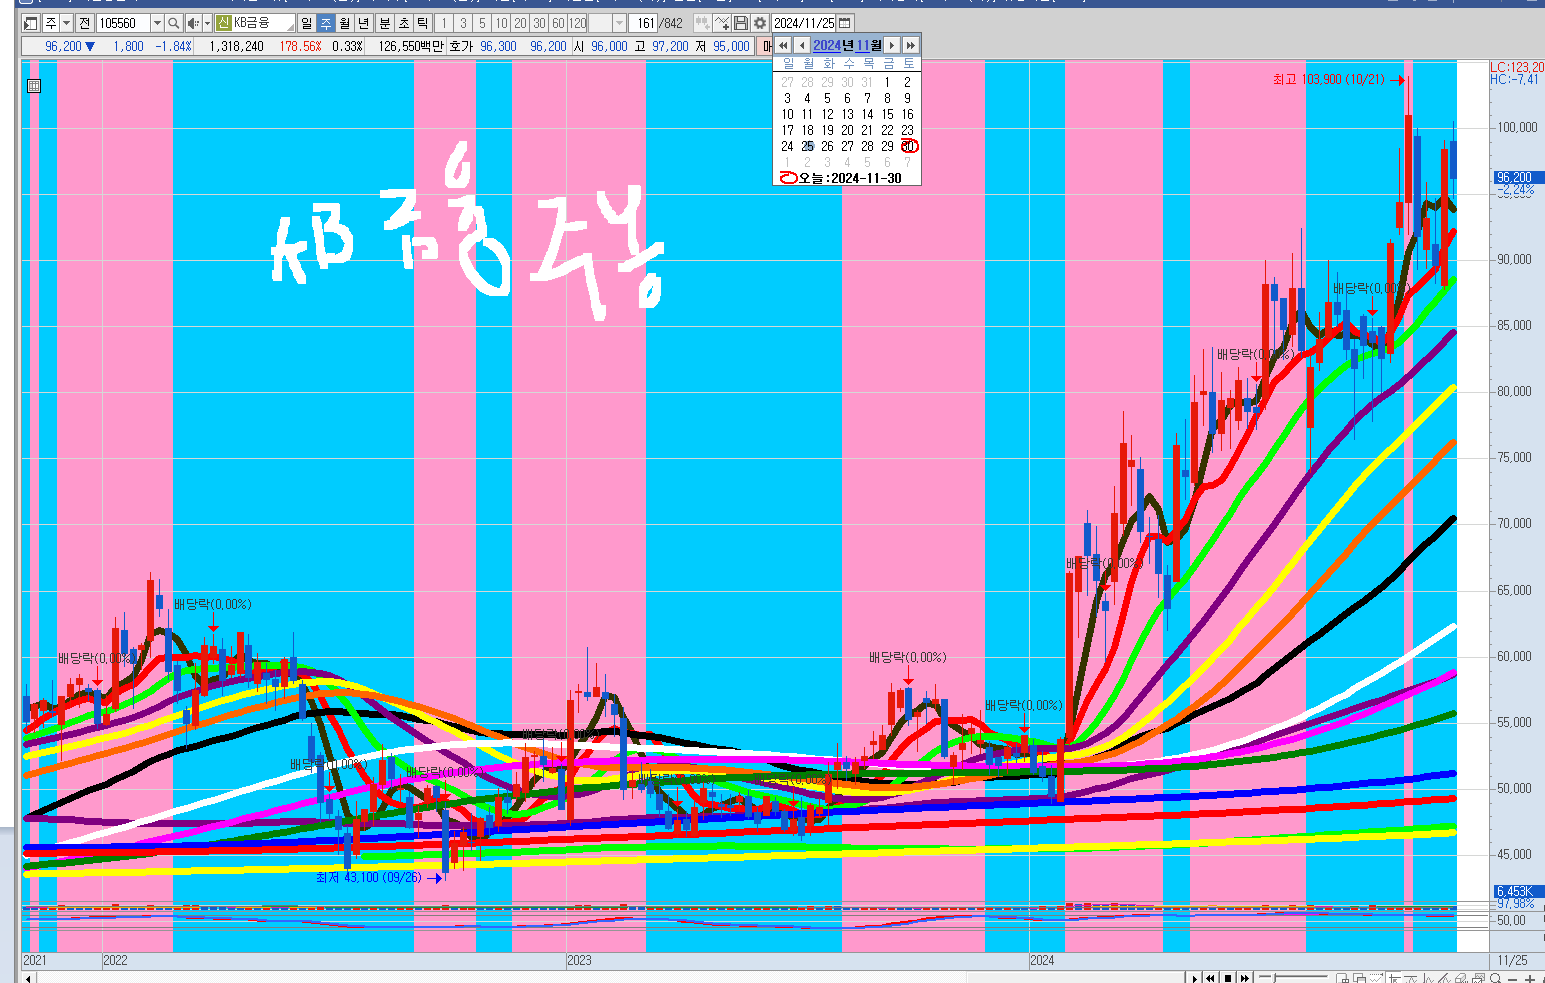Save chart with the floppy disk icon
This screenshot has height=983, width=1545.
[x=741, y=23]
